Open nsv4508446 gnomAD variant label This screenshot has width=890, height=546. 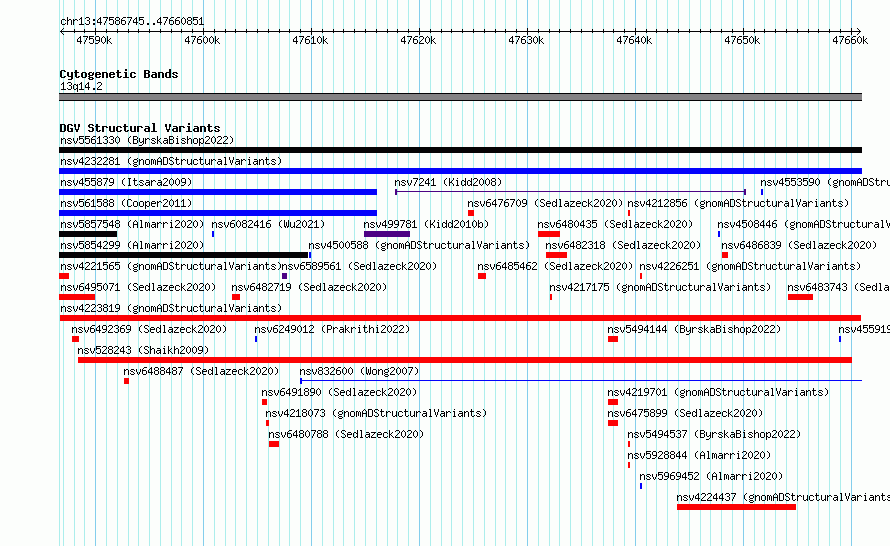tap(803, 224)
